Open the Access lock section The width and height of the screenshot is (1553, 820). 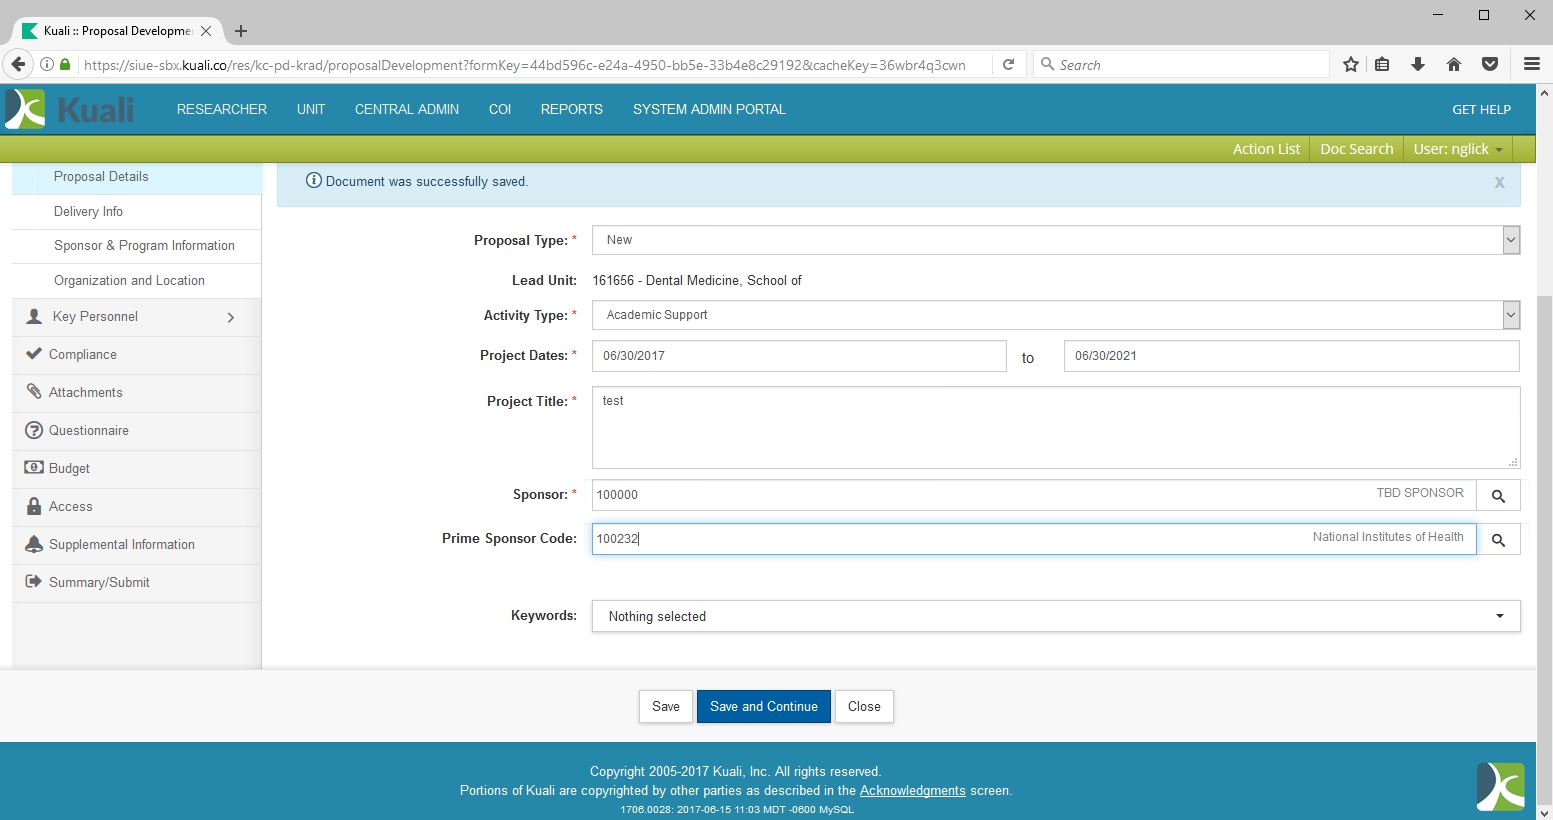70,507
